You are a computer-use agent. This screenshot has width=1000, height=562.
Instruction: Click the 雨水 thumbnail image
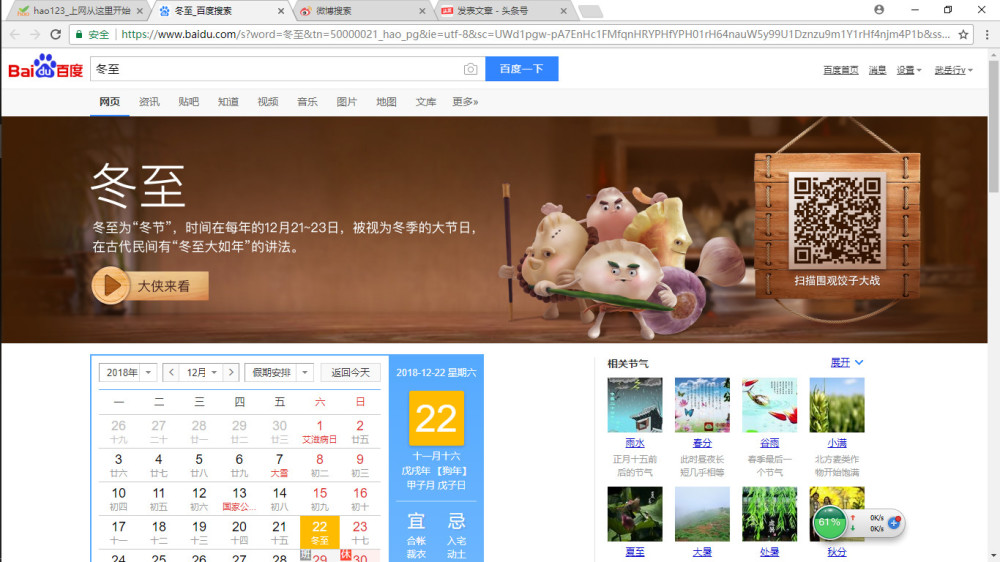click(635, 405)
